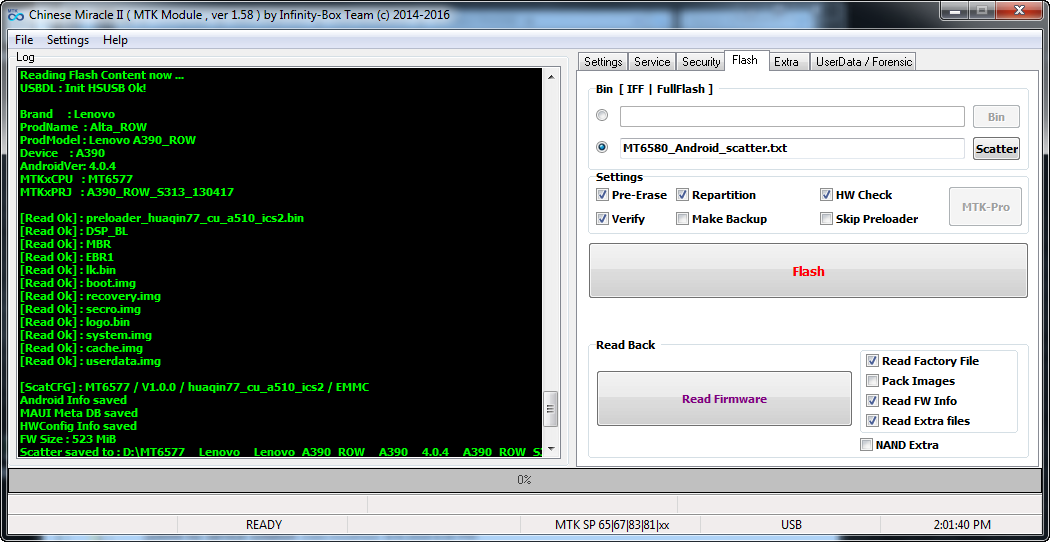Open the UserData / Forensic tab
This screenshot has height=542, width=1050.
tap(863, 62)
